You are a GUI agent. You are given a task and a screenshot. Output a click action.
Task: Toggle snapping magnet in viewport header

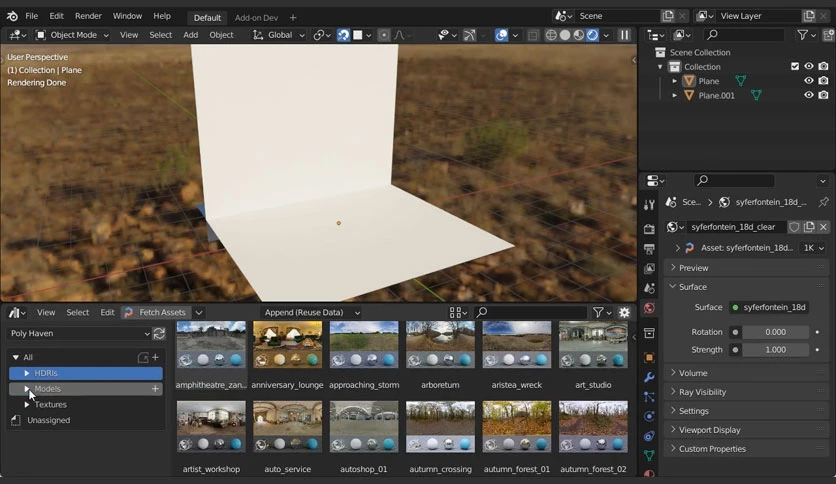click(343, 35)
